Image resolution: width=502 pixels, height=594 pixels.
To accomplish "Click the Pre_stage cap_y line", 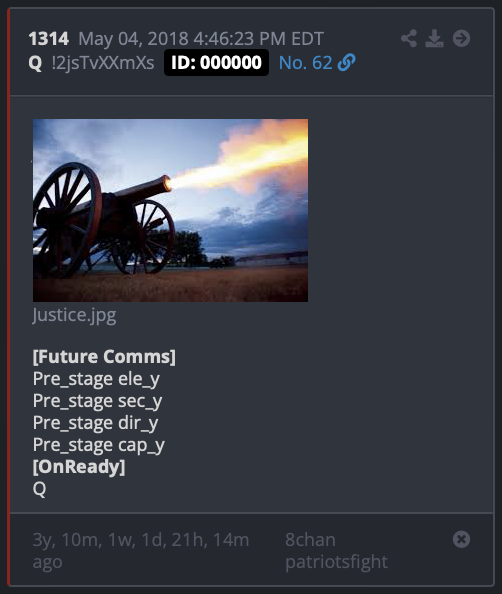I will coord(99,445).
